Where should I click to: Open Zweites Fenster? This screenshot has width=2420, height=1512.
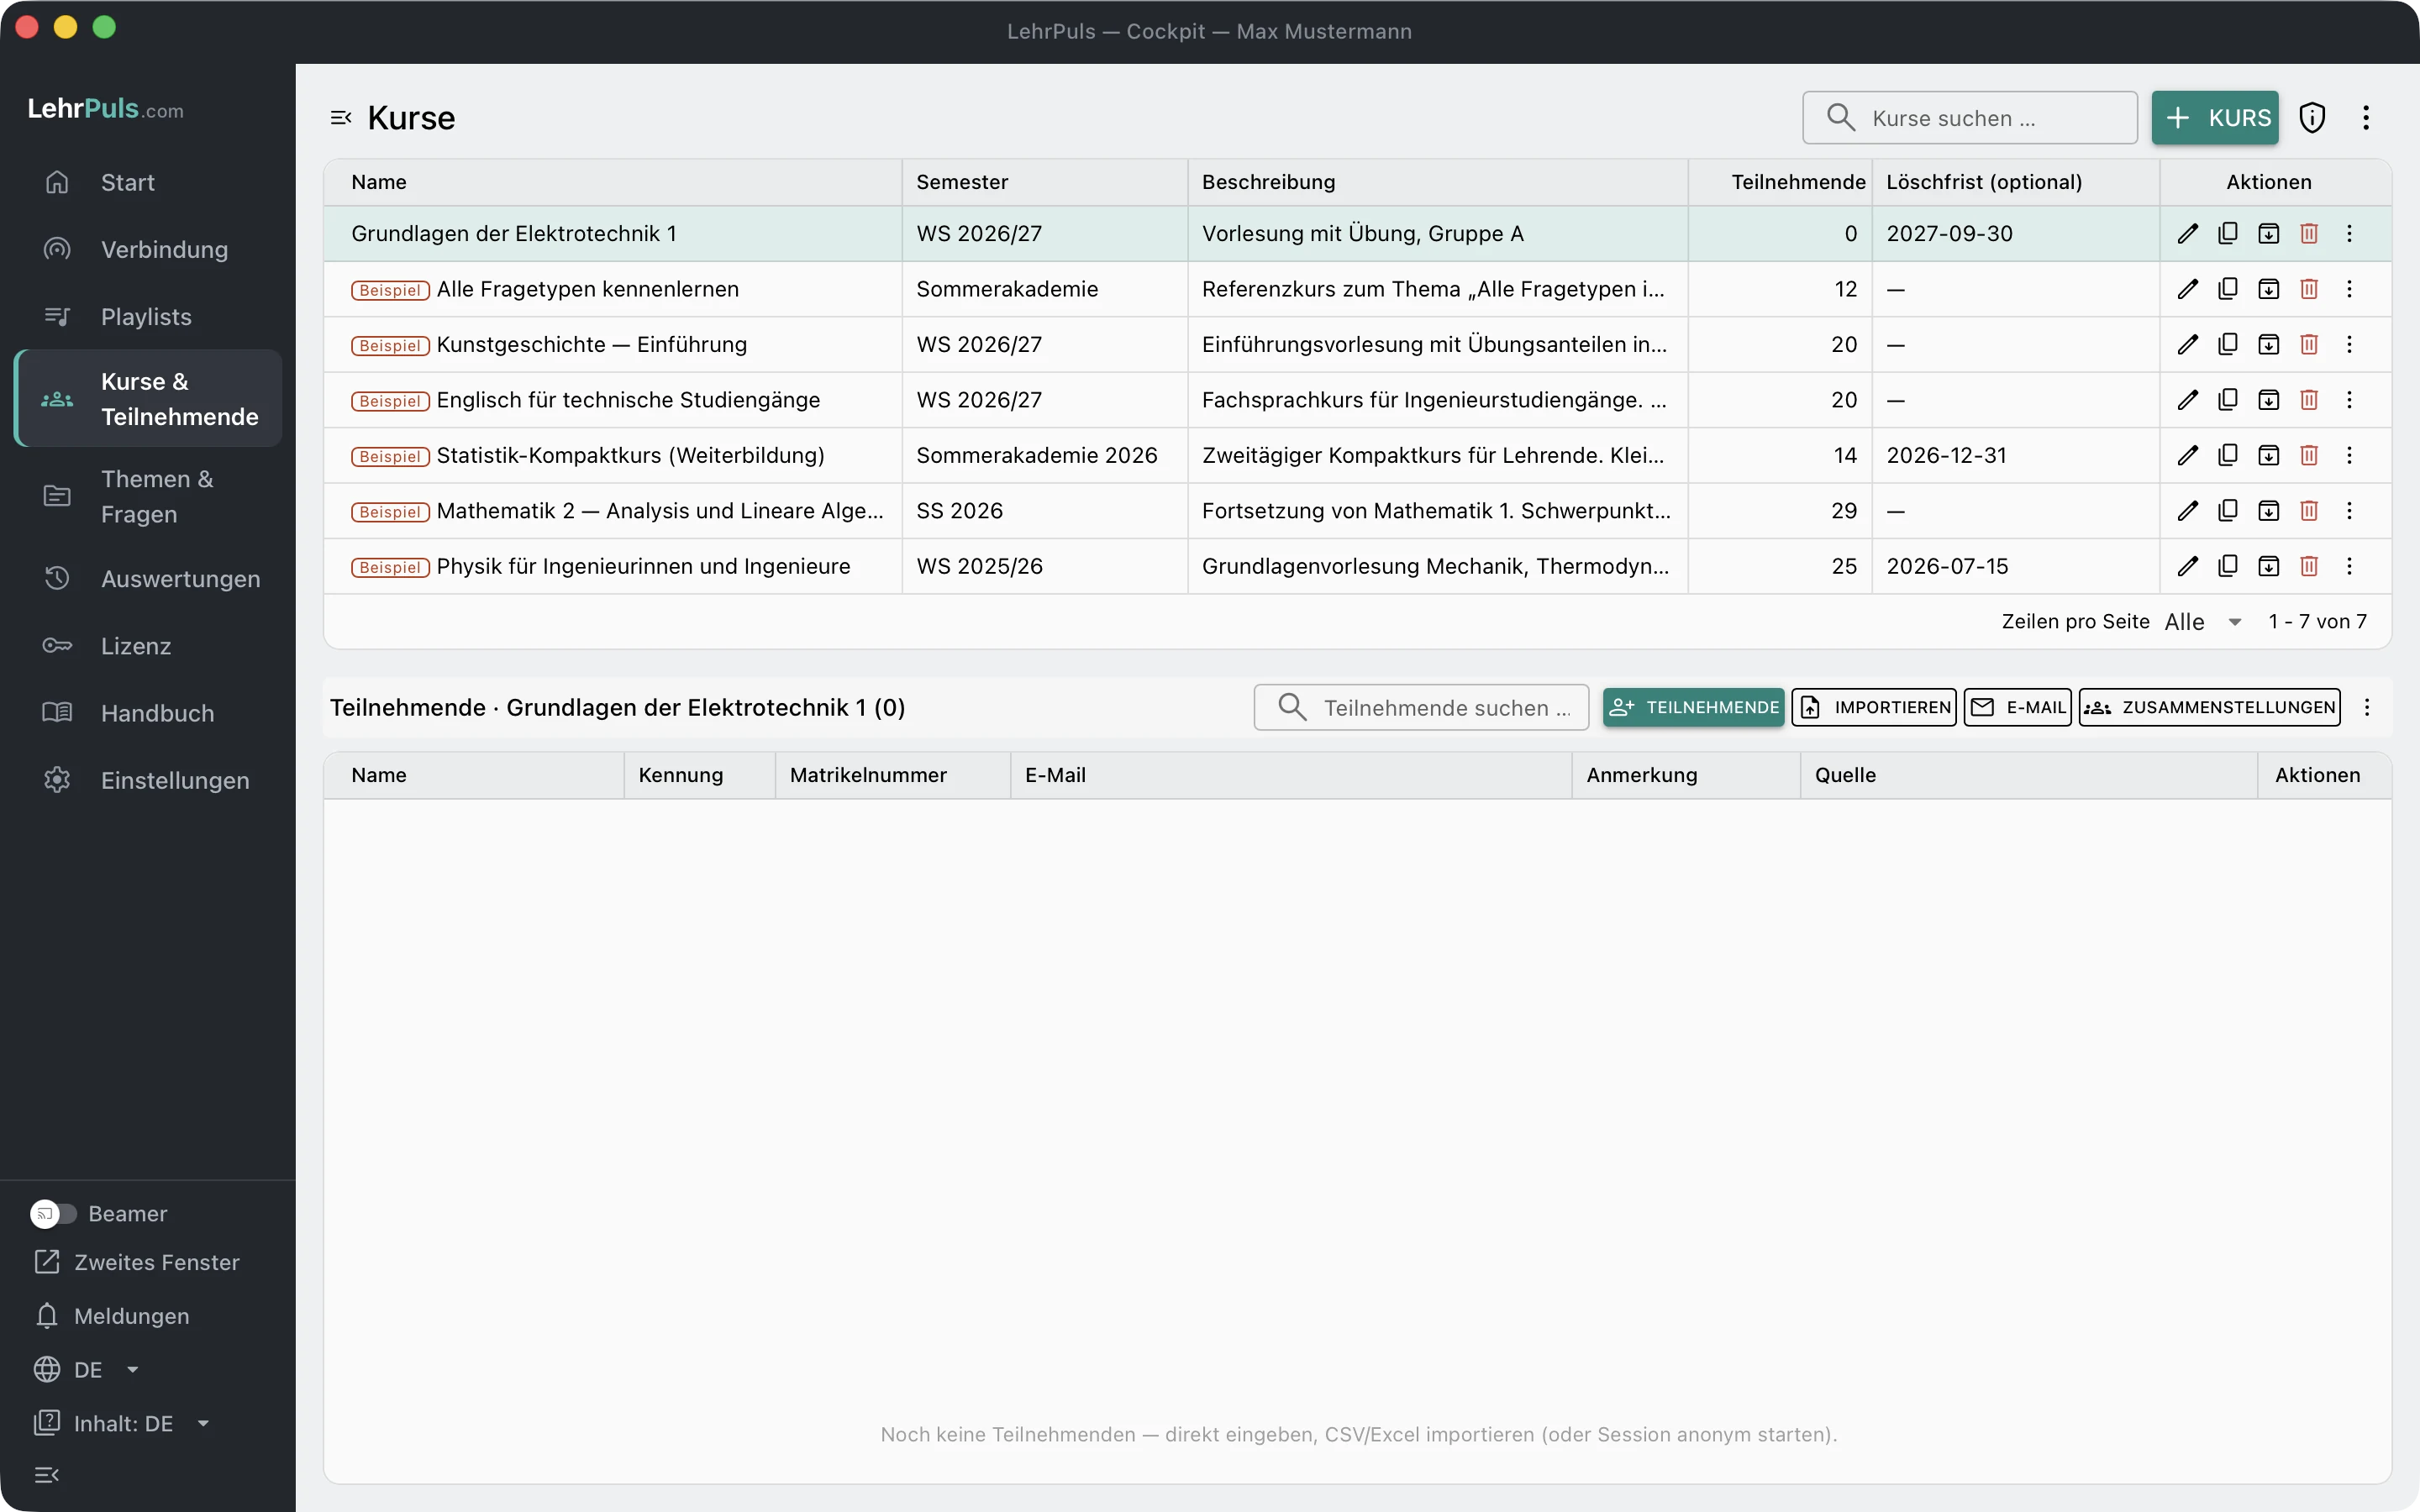coord(137,1263)
